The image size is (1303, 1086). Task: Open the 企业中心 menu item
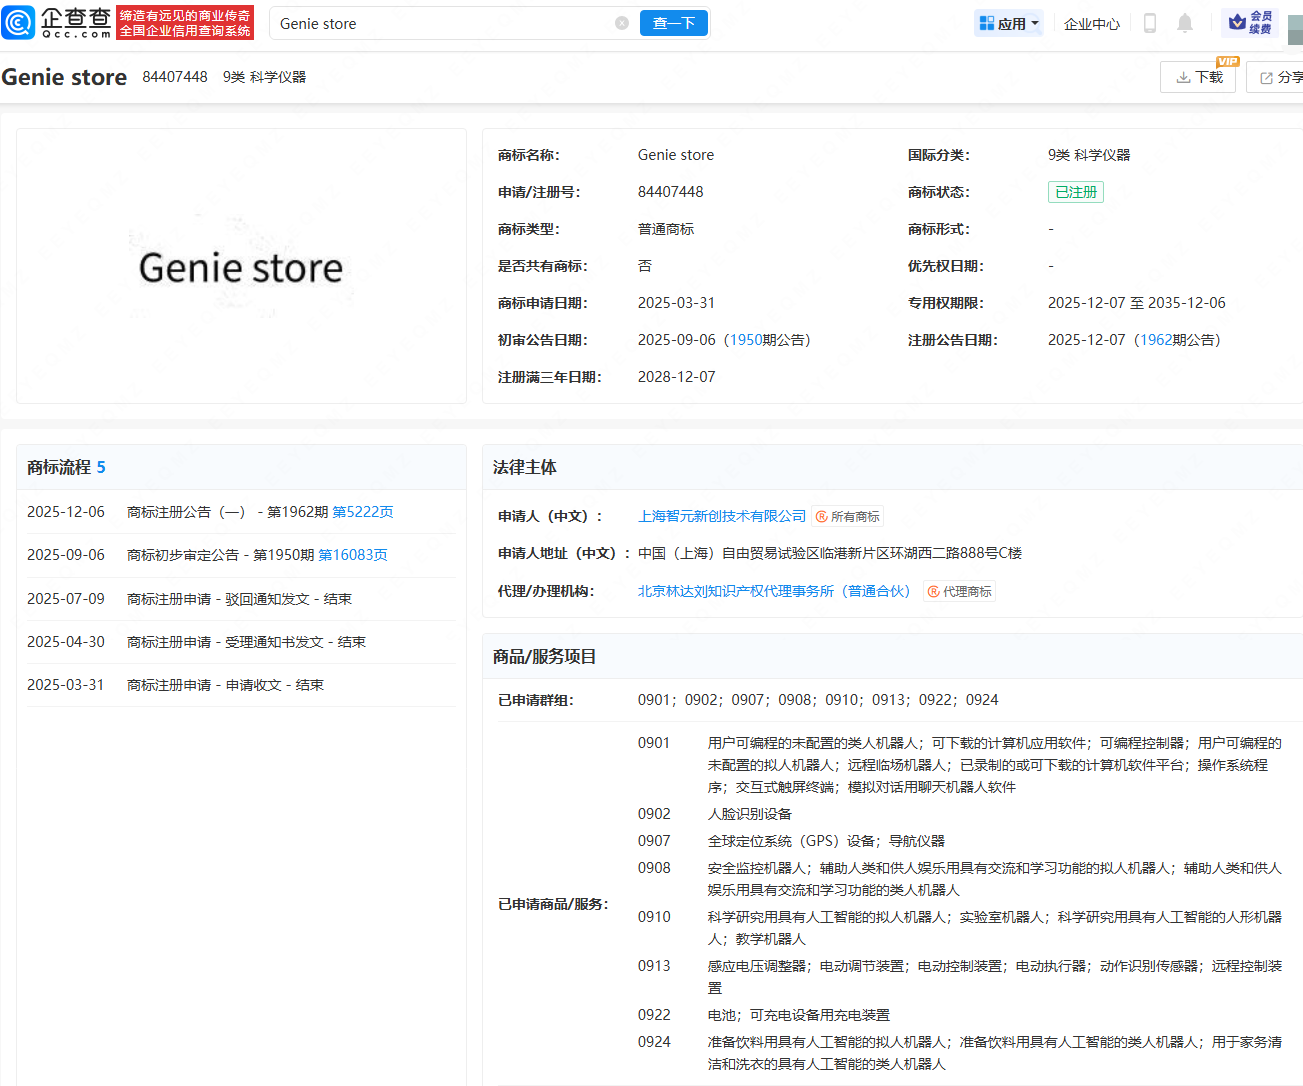point(1091,23)
